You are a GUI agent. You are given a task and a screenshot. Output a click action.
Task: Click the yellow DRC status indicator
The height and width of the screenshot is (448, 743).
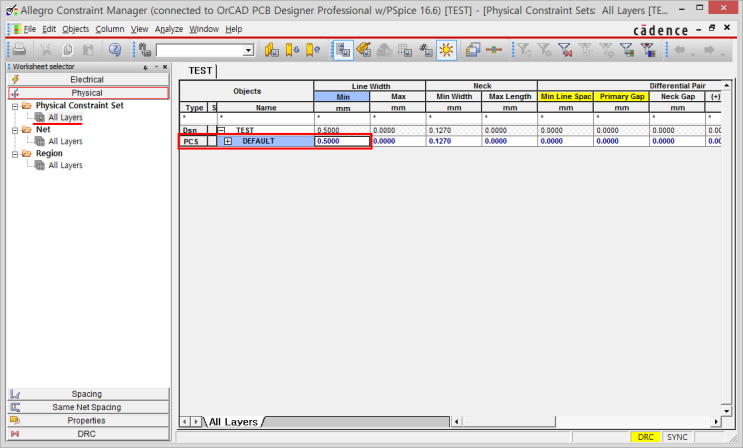tap(645, 437)
